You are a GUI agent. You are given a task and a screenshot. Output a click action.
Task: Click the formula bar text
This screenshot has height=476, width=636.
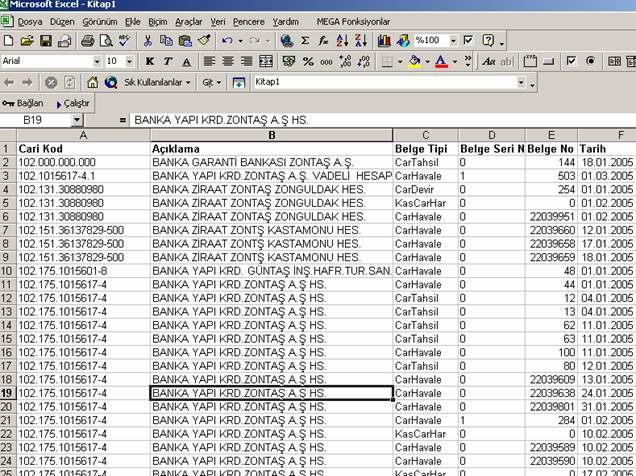pyautogui.click(x=221, y=120)
